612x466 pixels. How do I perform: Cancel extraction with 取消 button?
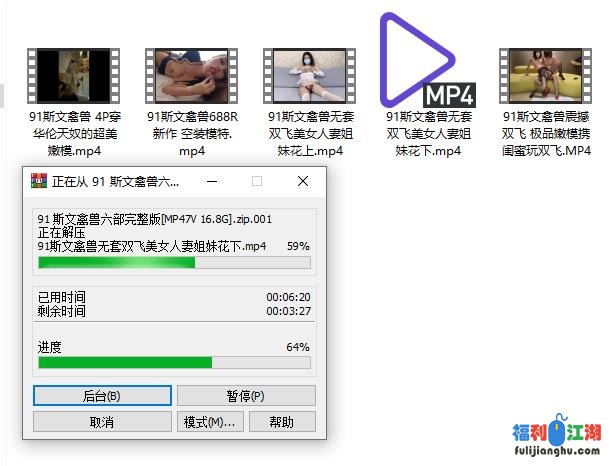pyautogui.click(x=102, y=422)
